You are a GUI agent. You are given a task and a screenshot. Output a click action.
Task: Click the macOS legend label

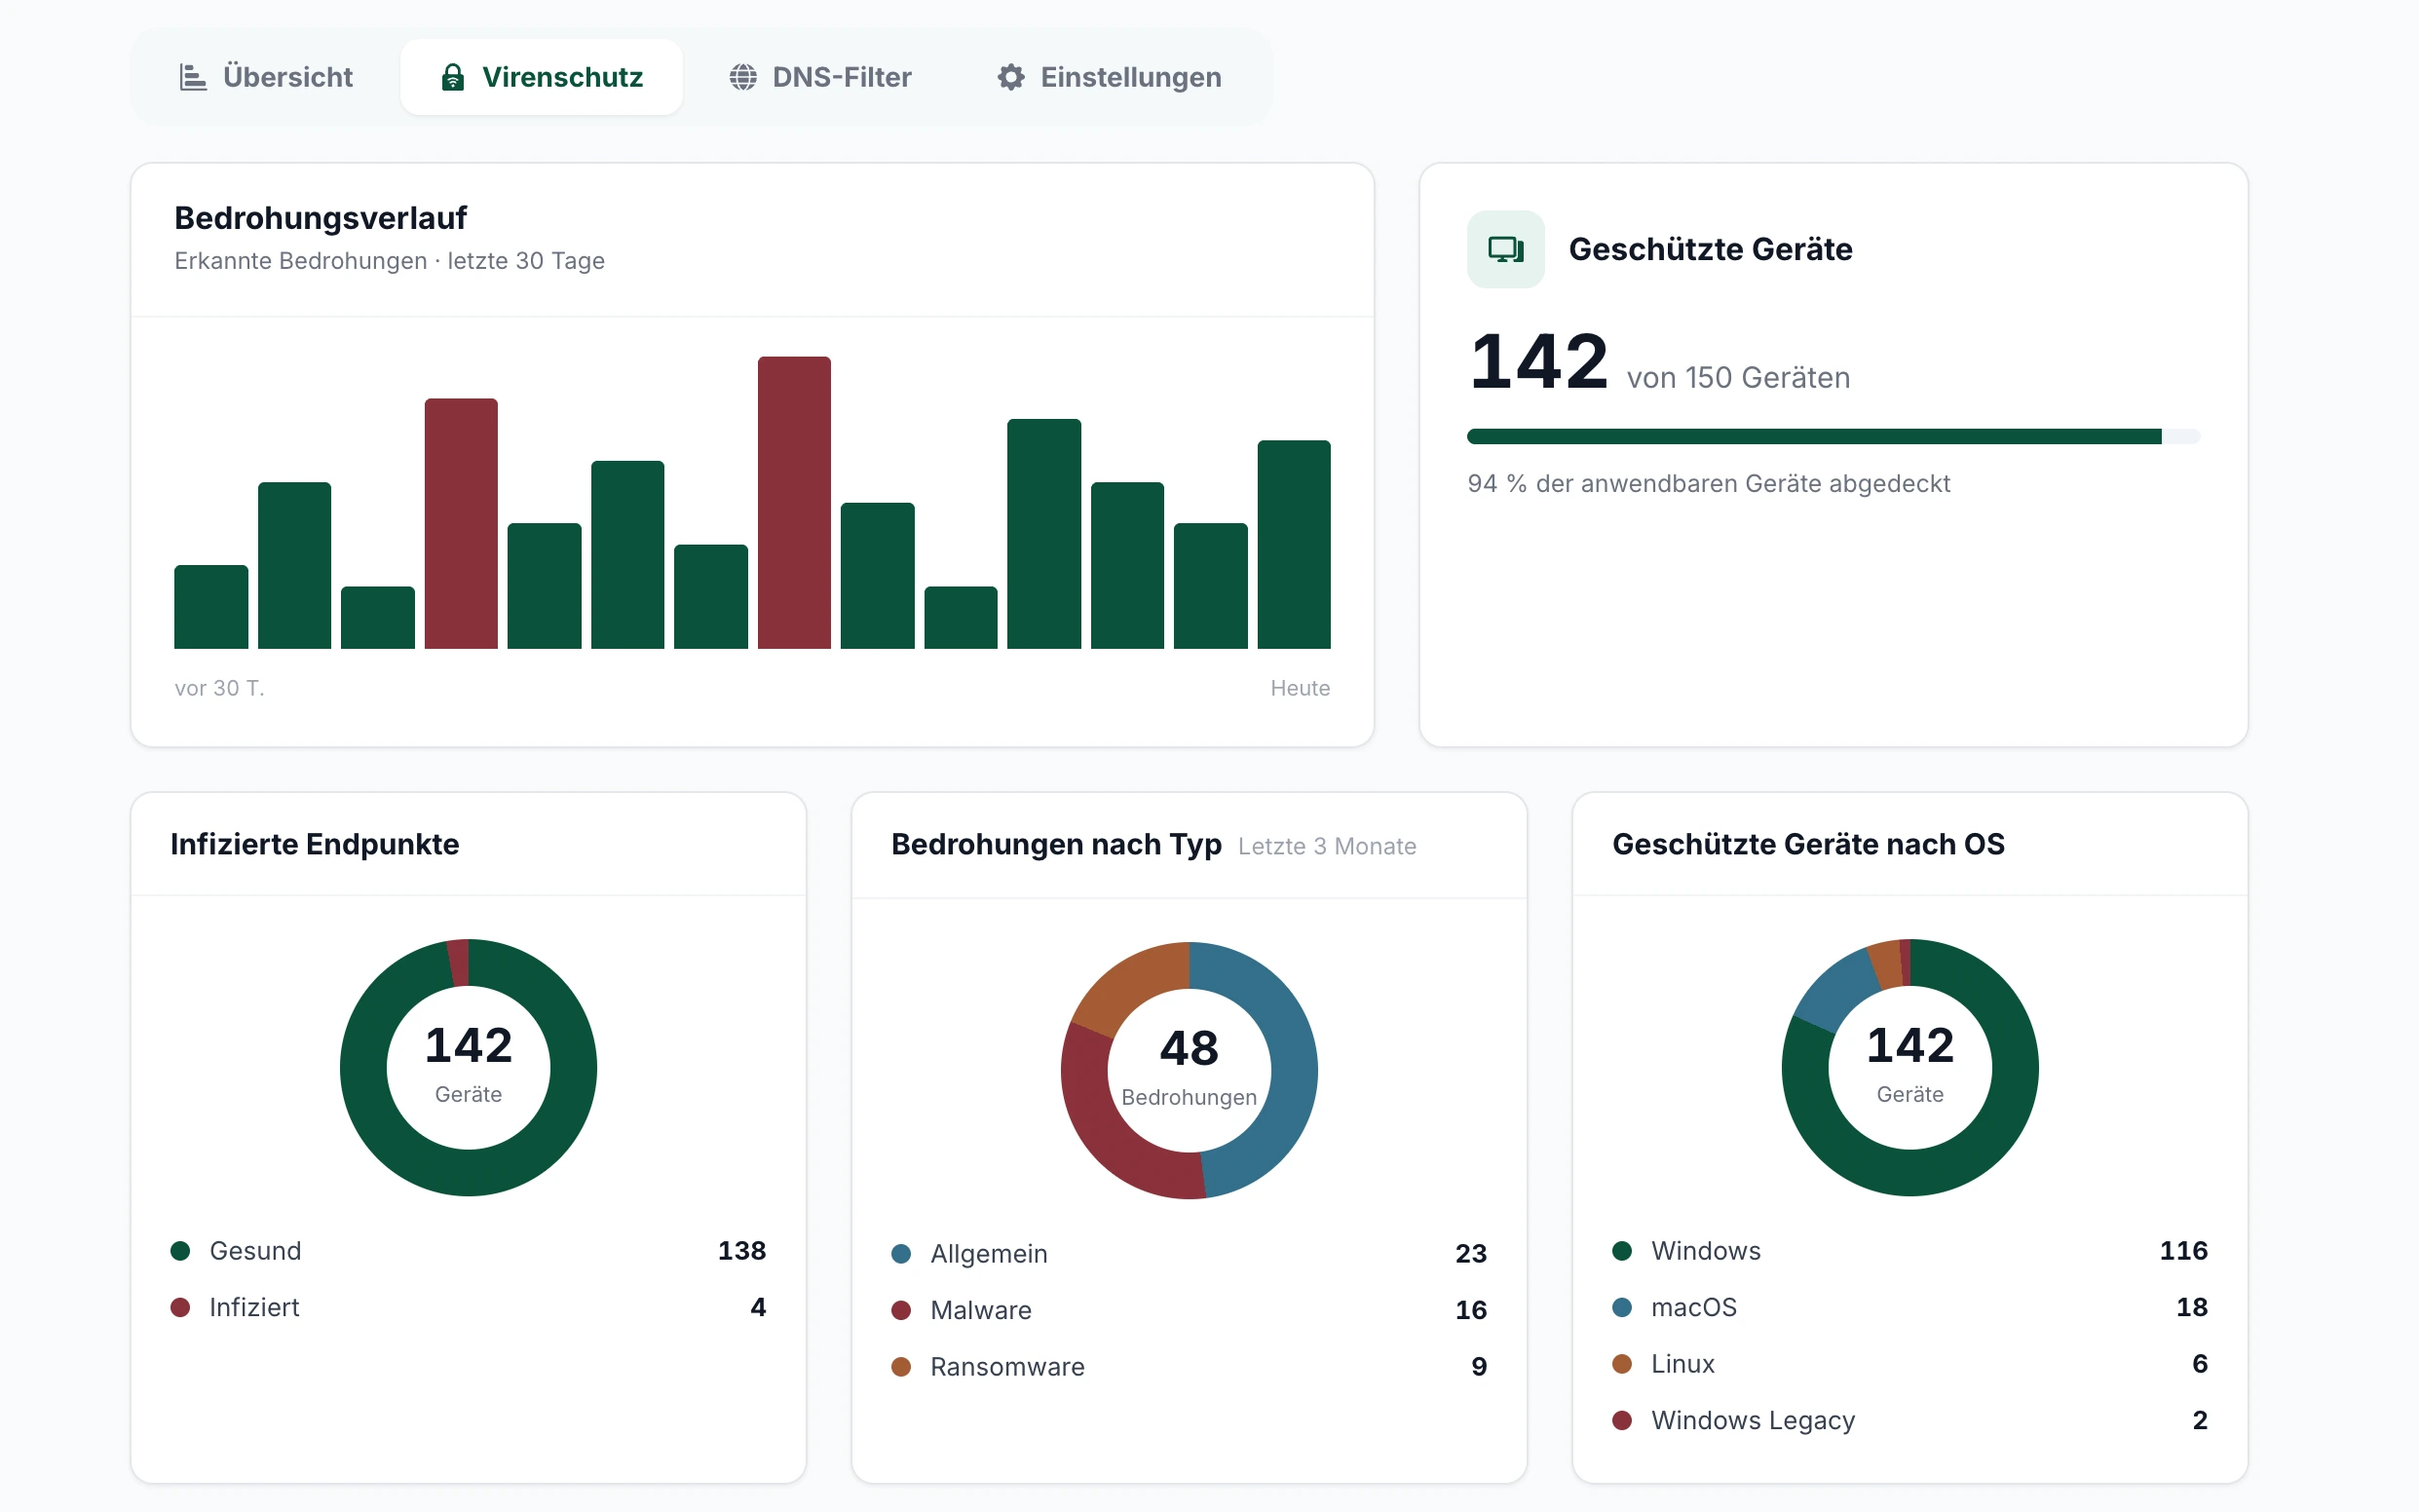1693,1307
